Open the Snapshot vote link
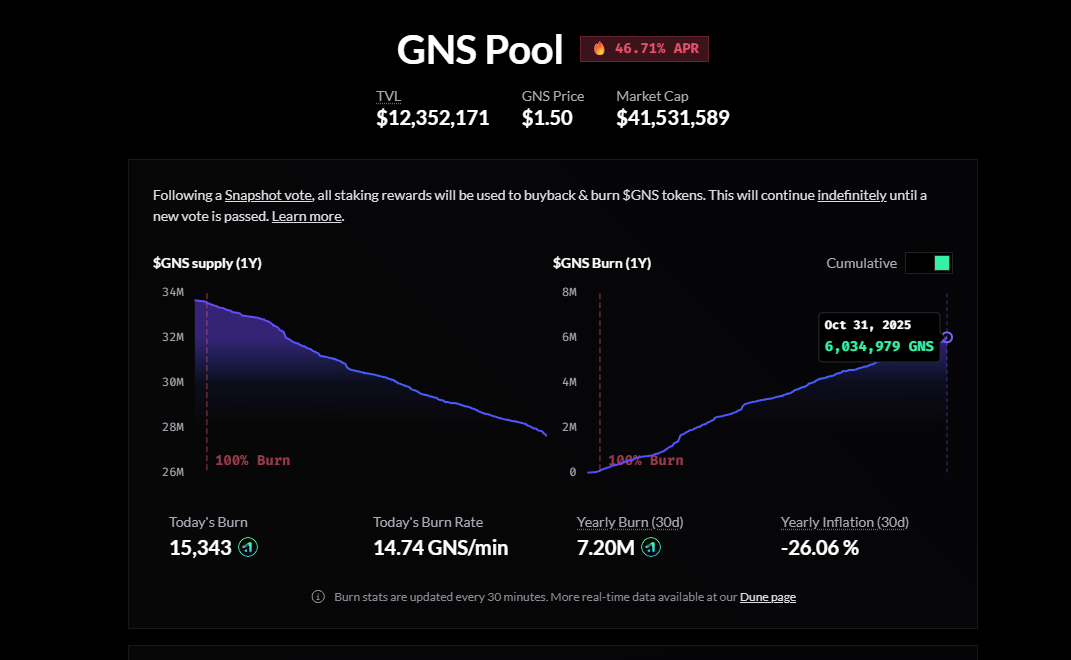This screenshot has width=1071, height=660. point(268,195)
